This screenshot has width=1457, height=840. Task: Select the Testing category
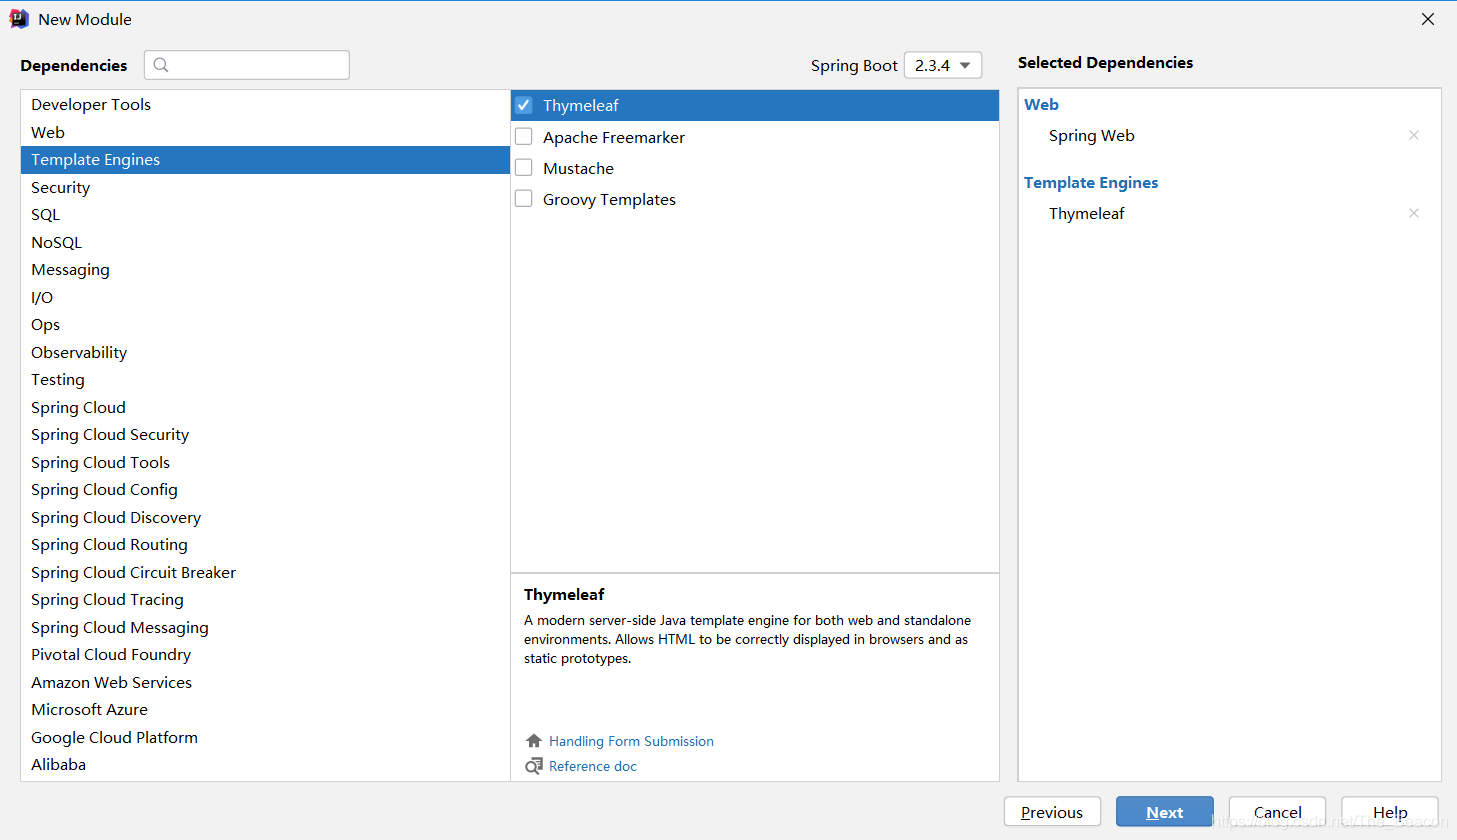(x=265, y=380)
